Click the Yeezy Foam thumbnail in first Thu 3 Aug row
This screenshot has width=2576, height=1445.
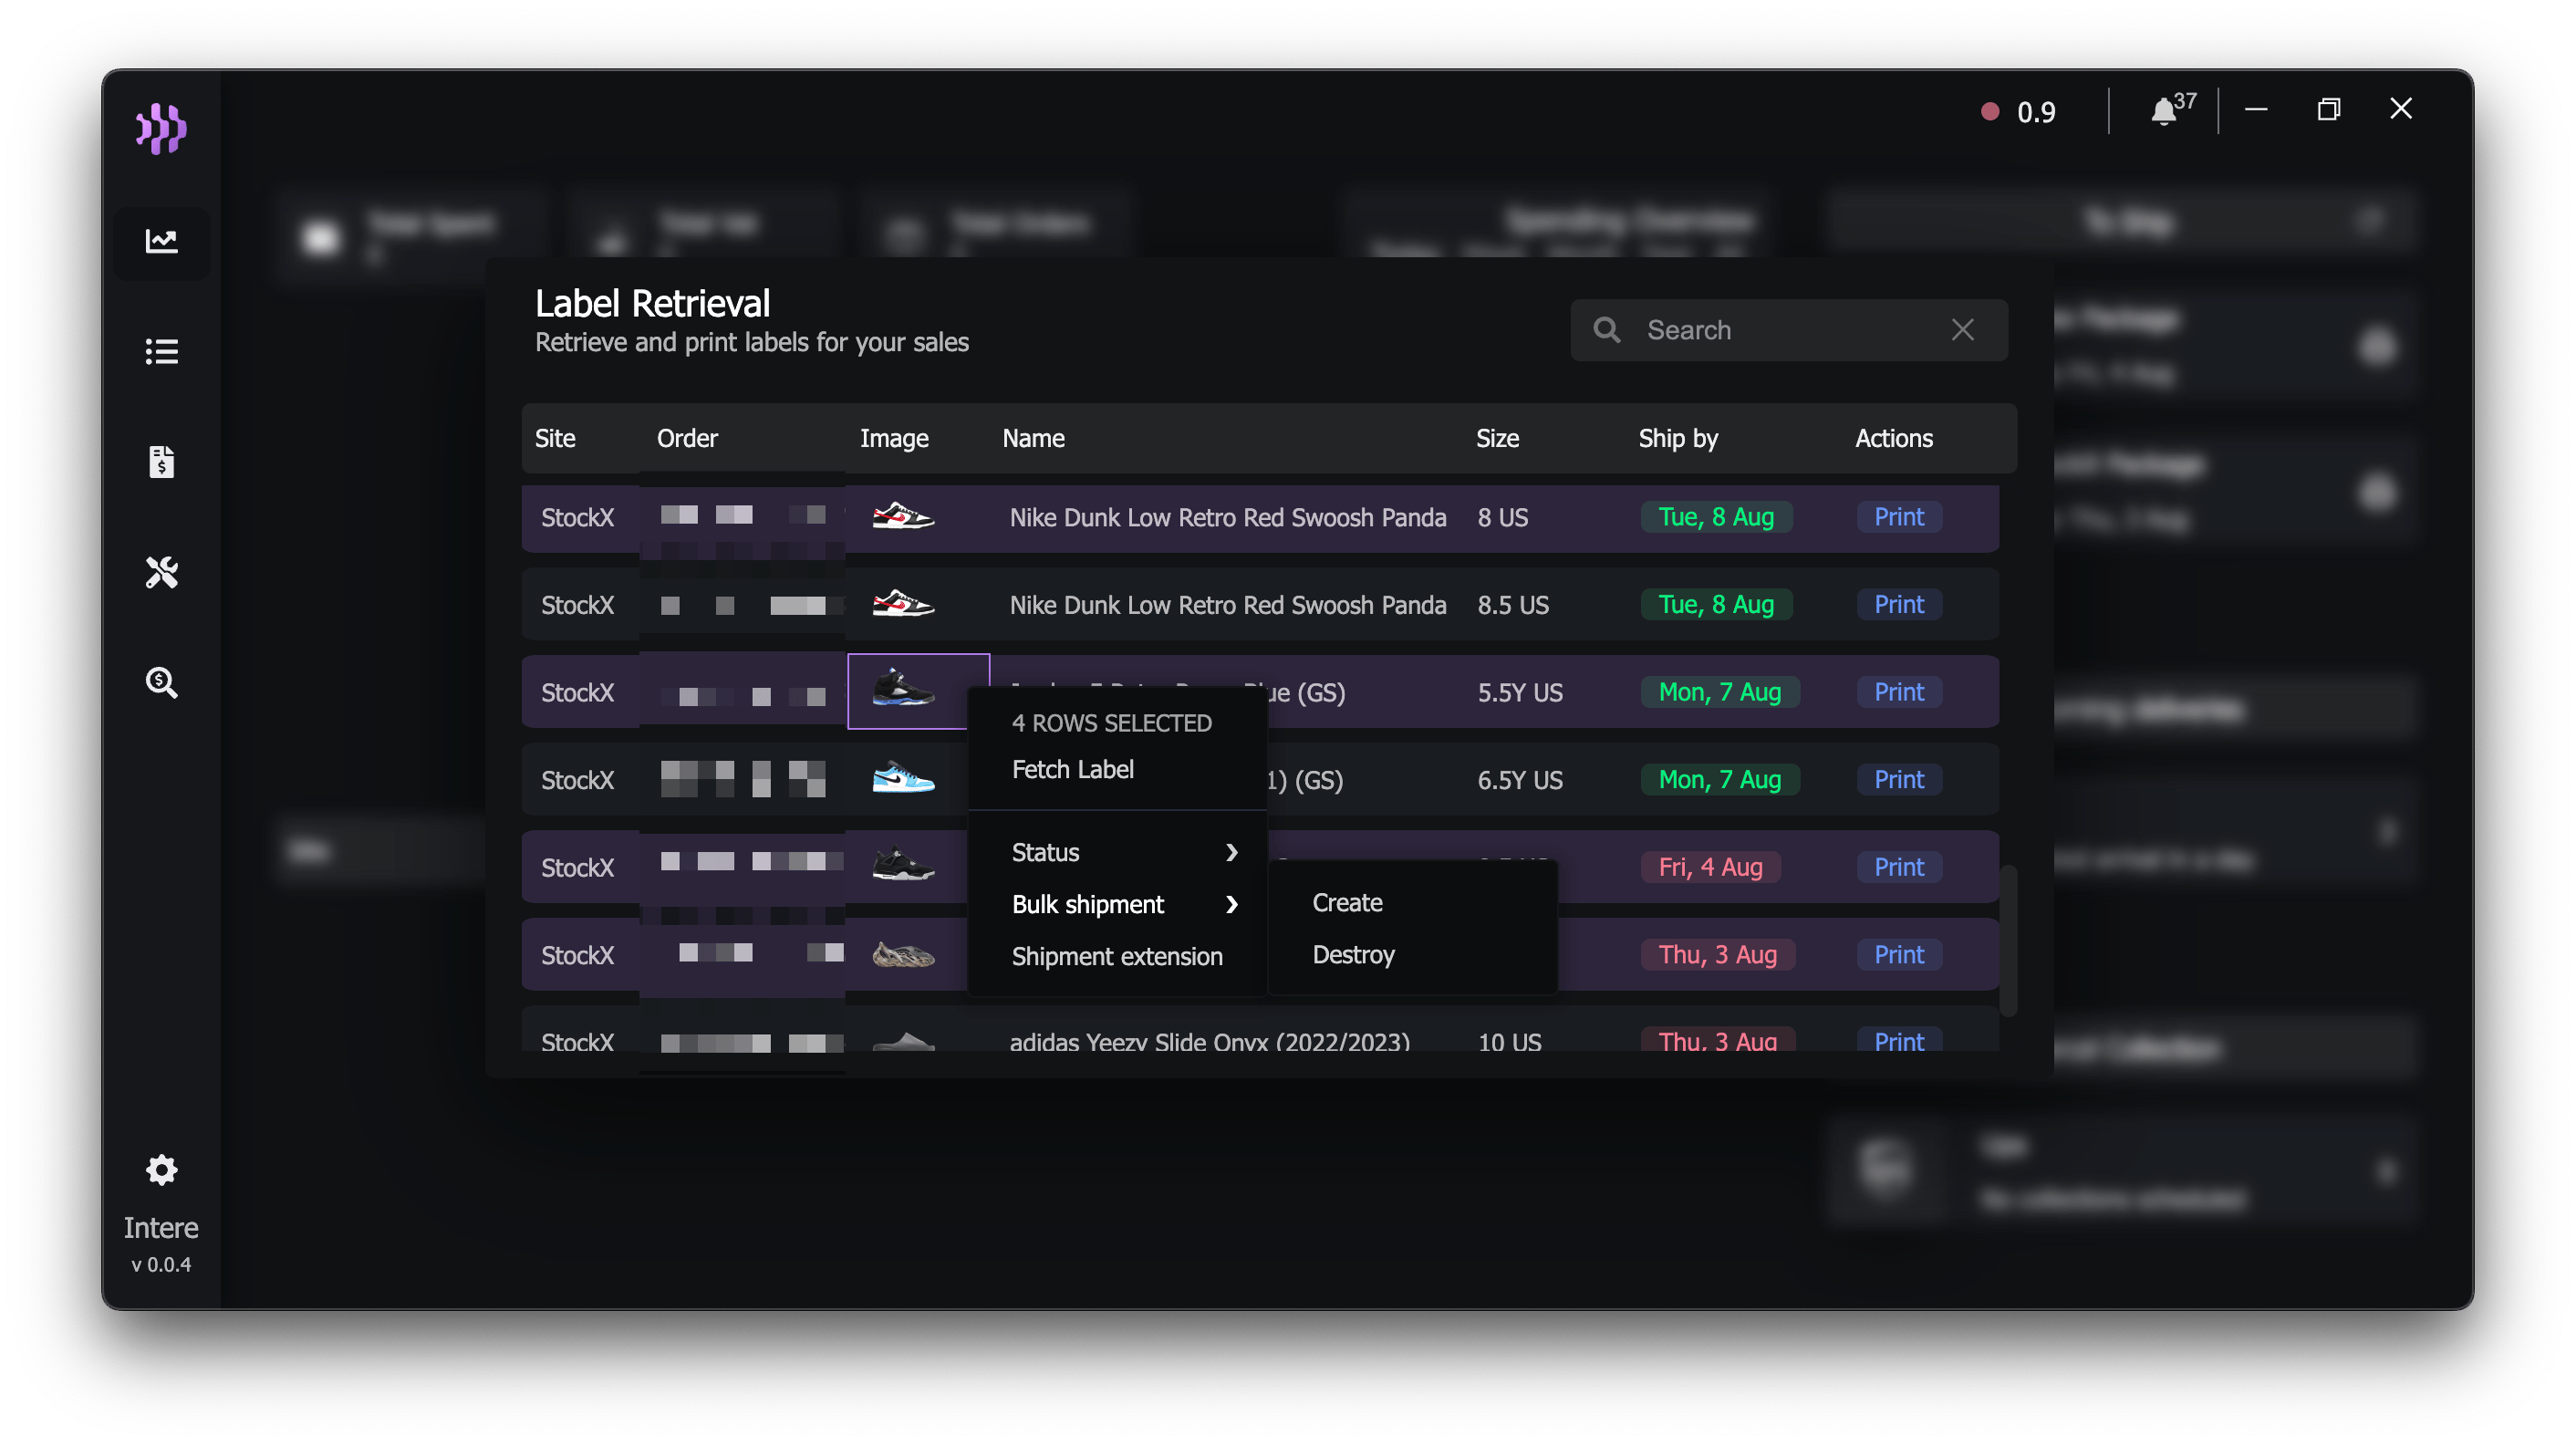[903, 954]
